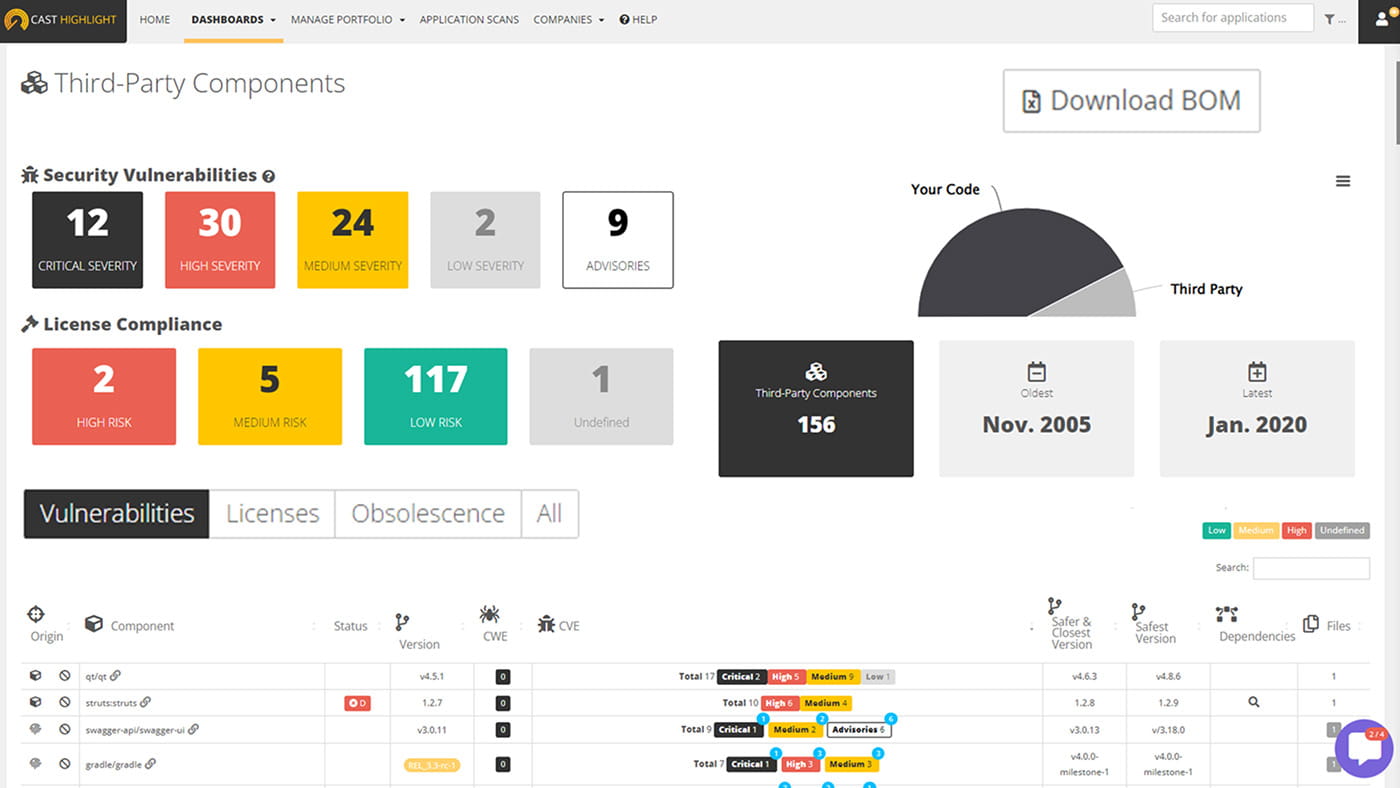Click the Download BOM button
The height and width of the screenshot is (788, 1400).
(1131, 100)
